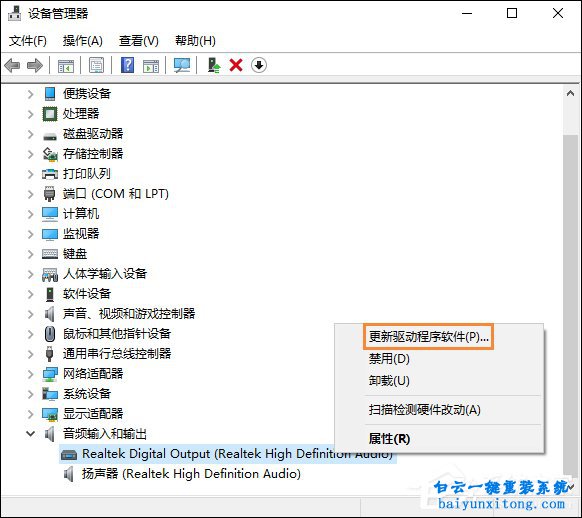Click the 处理器 chip icon
The width and height of the screenshot is (582, 518).
click(x=50, y=114)
